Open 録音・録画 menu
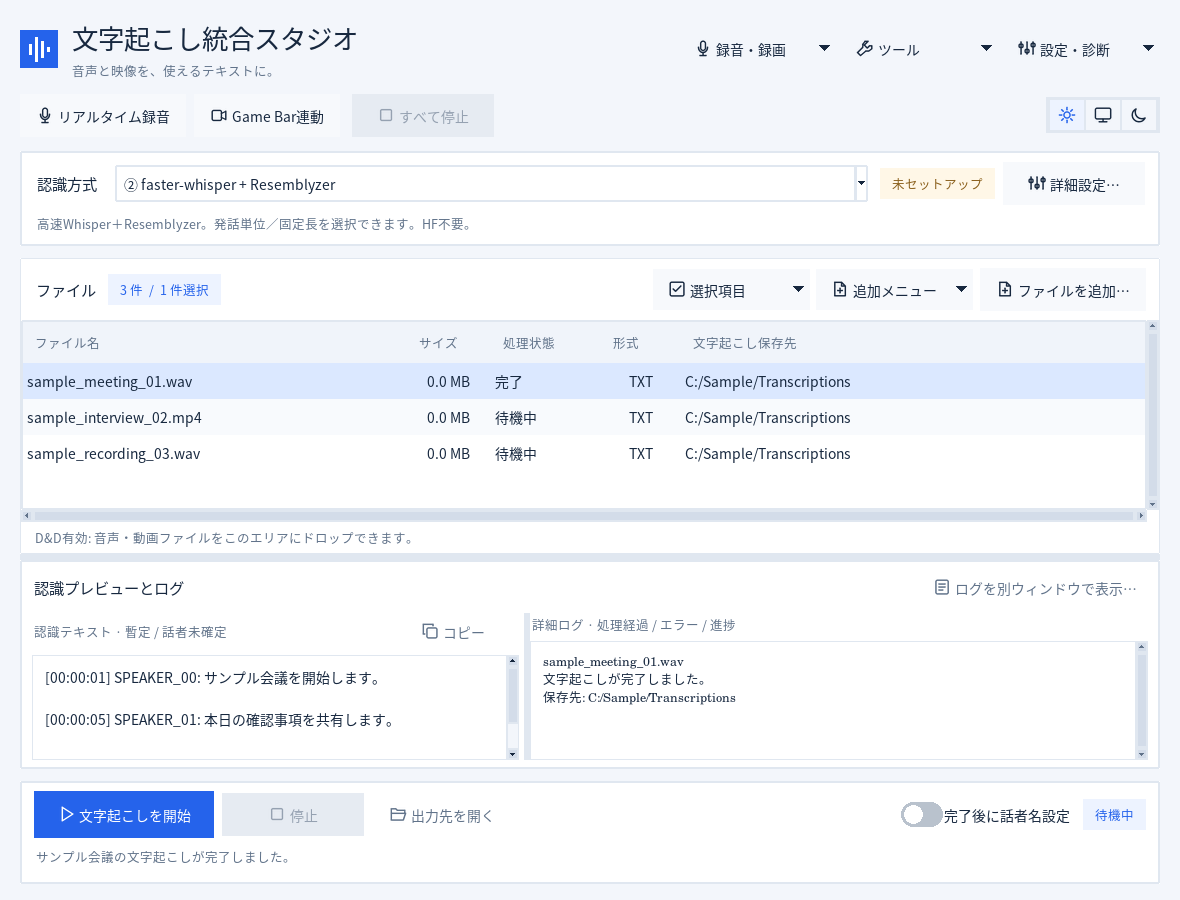This screenshot has width=1180, height=900. [x=741, y=50]
